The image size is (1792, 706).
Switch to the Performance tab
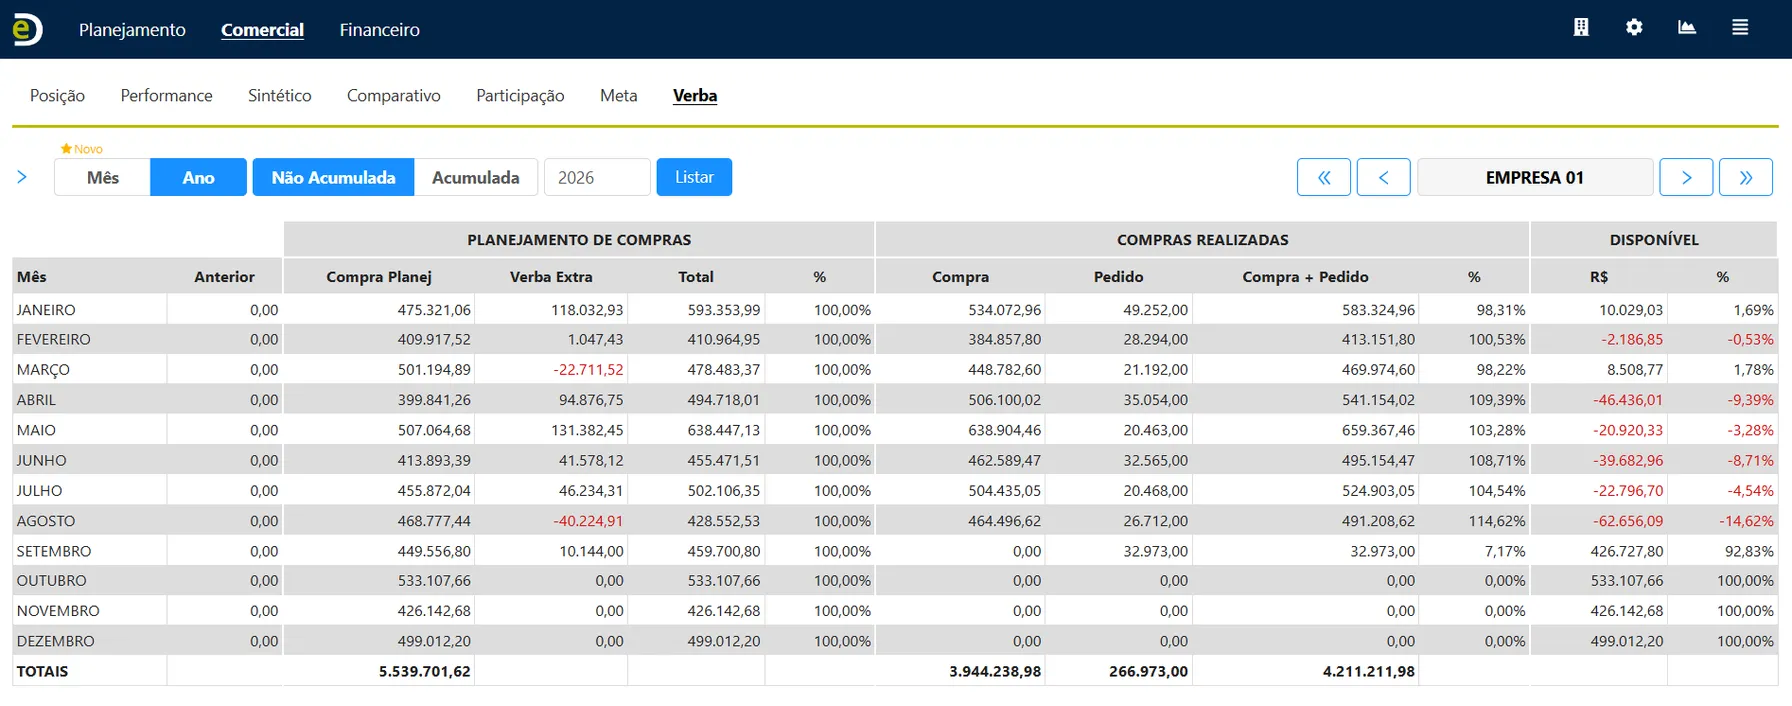click(166, 95)
